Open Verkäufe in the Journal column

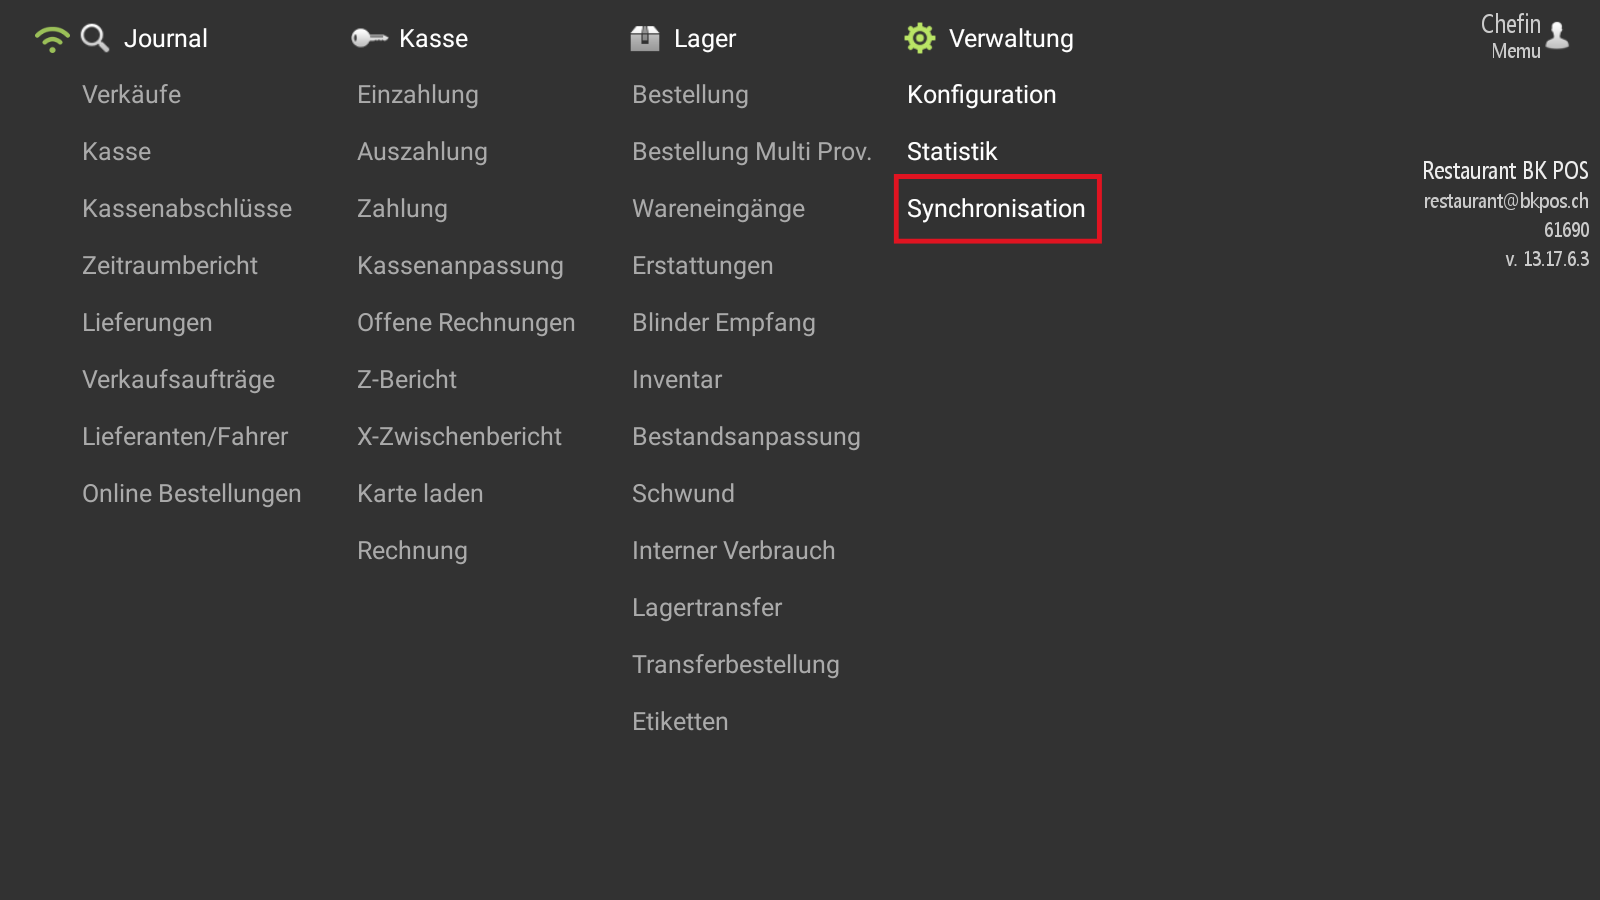pyautogui.click(x=131, y=95)
